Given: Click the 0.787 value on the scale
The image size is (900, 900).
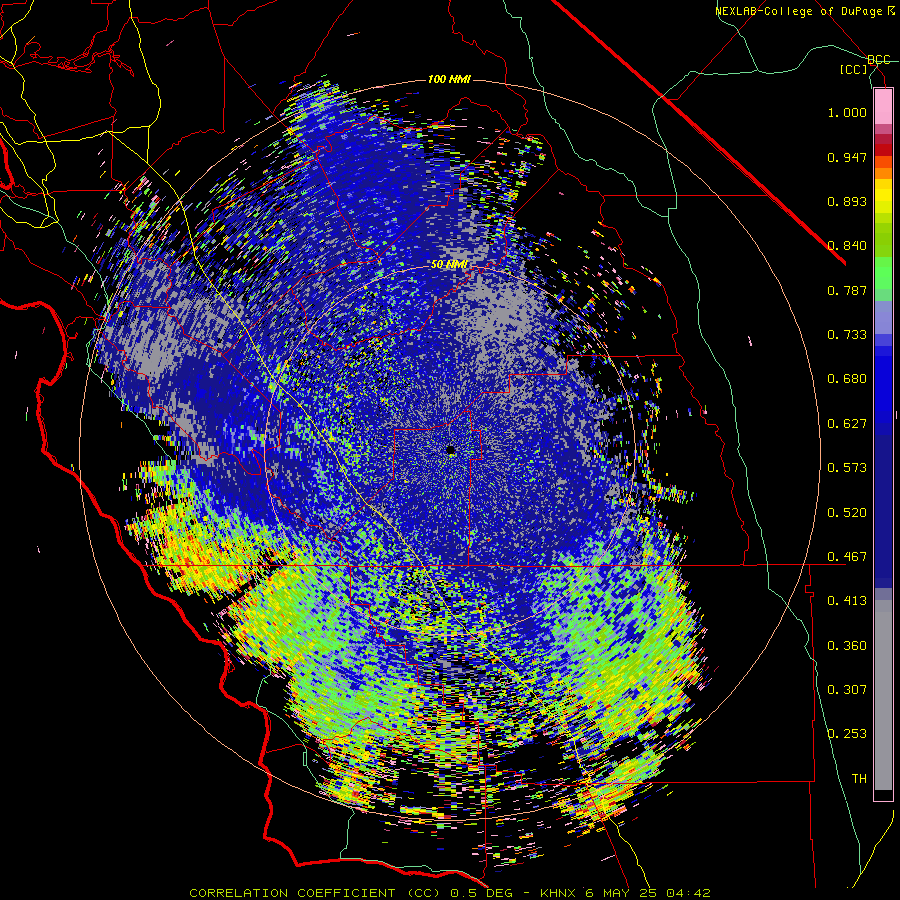Looking at the screenshot, I should 847,290.
